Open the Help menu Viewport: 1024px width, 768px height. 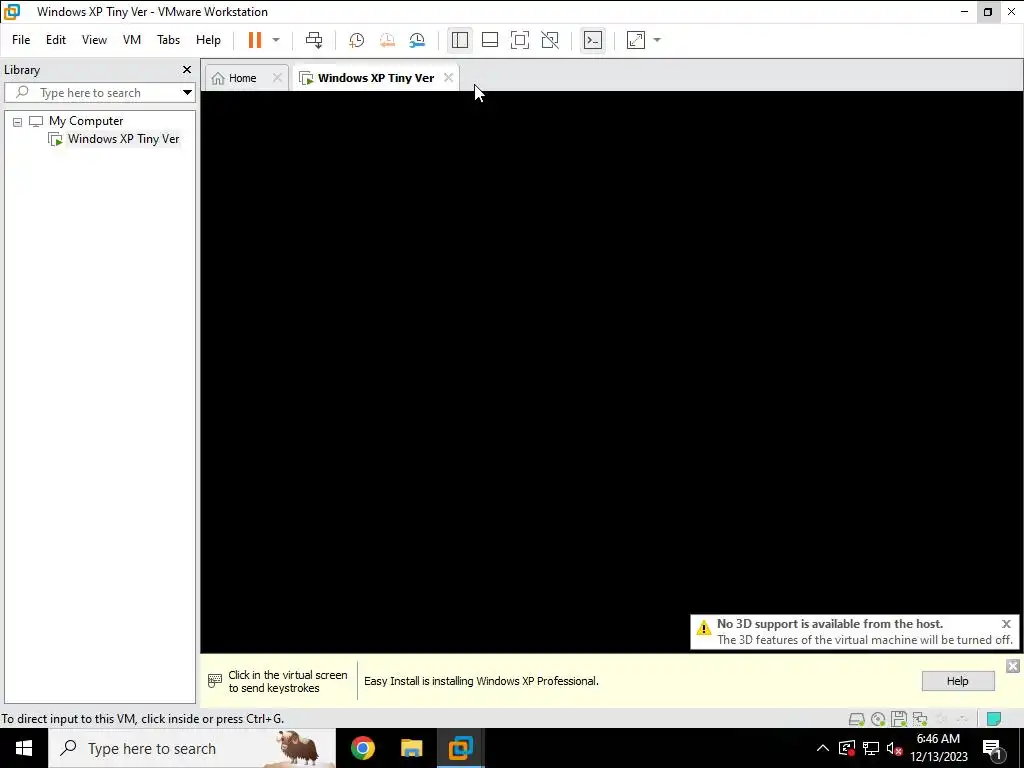click(208, 40)
